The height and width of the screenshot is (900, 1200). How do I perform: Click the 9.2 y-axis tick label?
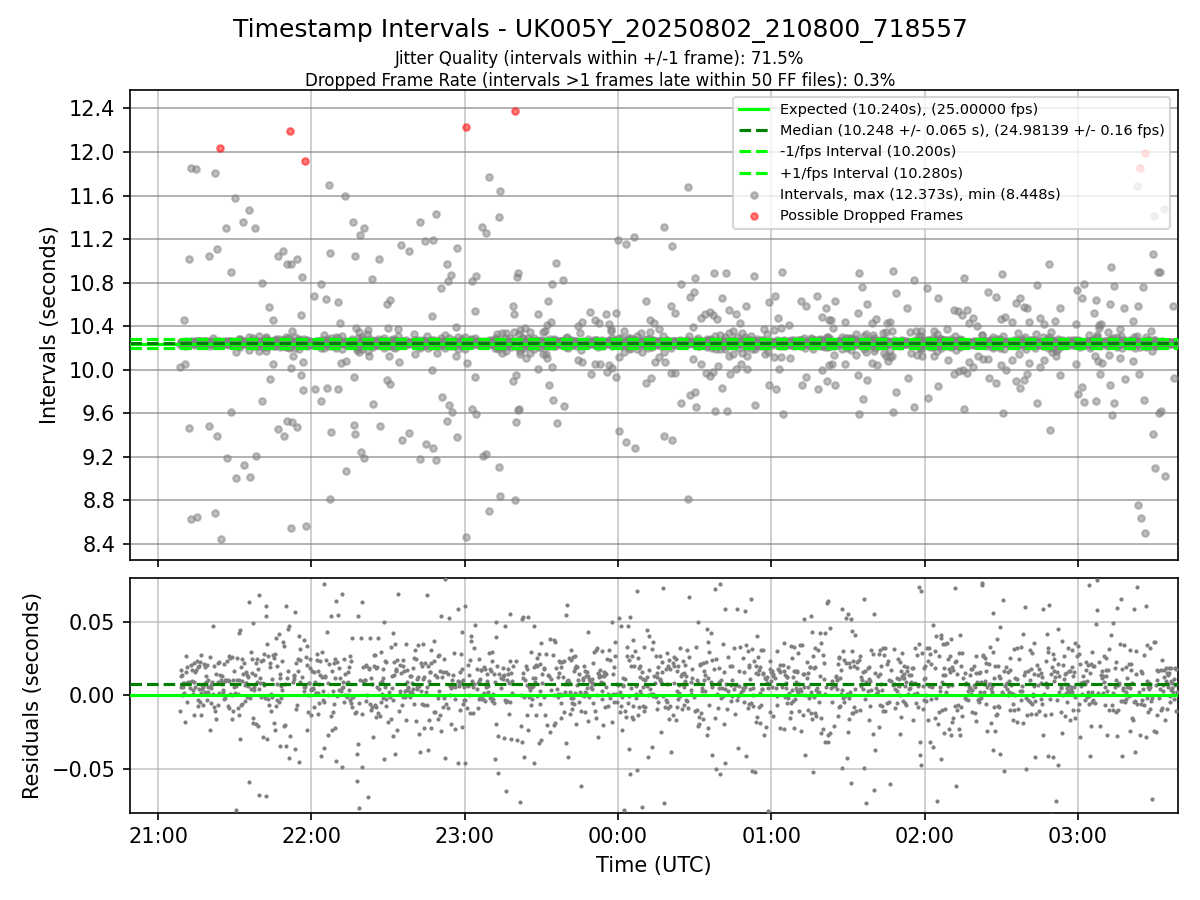click(98, 457)
